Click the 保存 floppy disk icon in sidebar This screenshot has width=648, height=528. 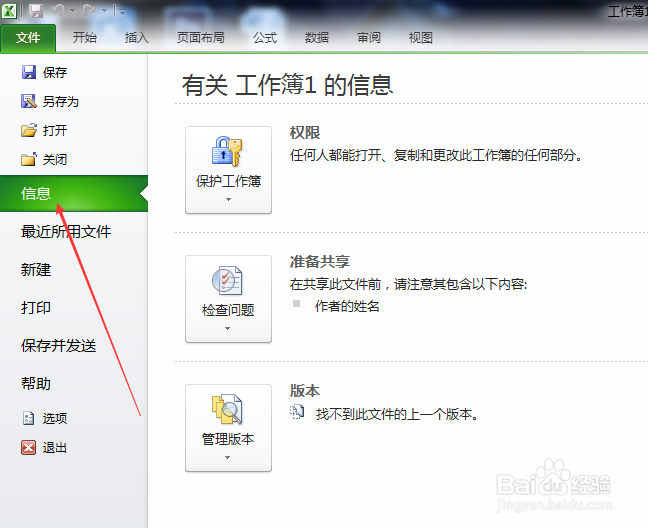click(x=29, y=72)
